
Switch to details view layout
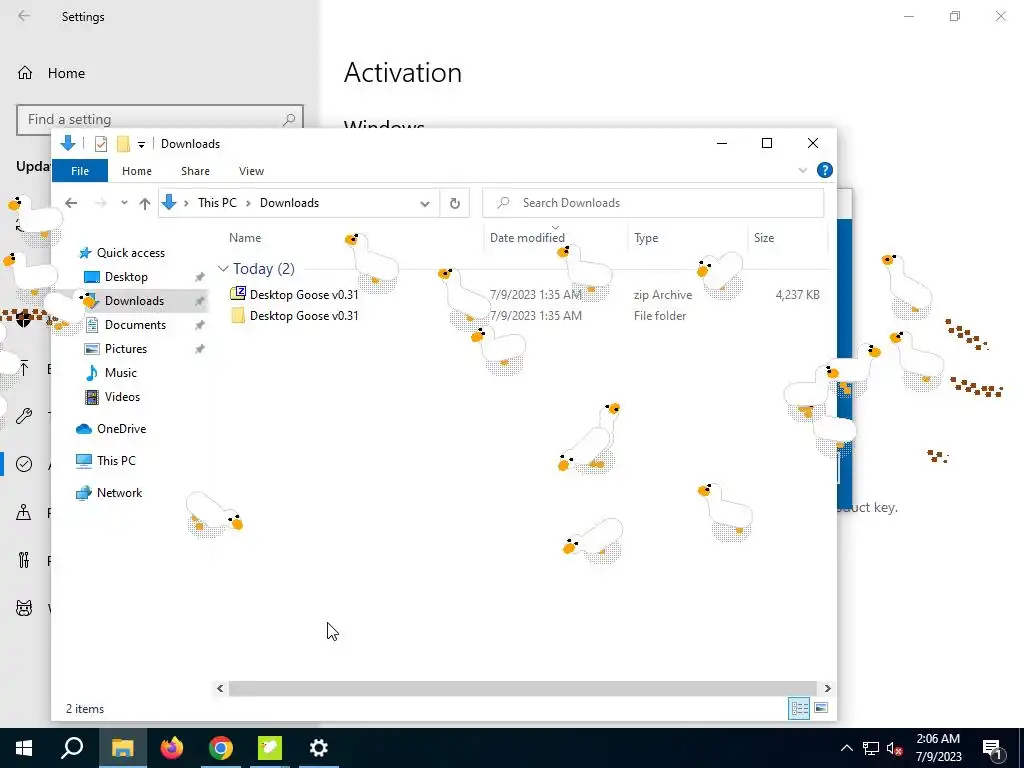(x=799, y=708)
